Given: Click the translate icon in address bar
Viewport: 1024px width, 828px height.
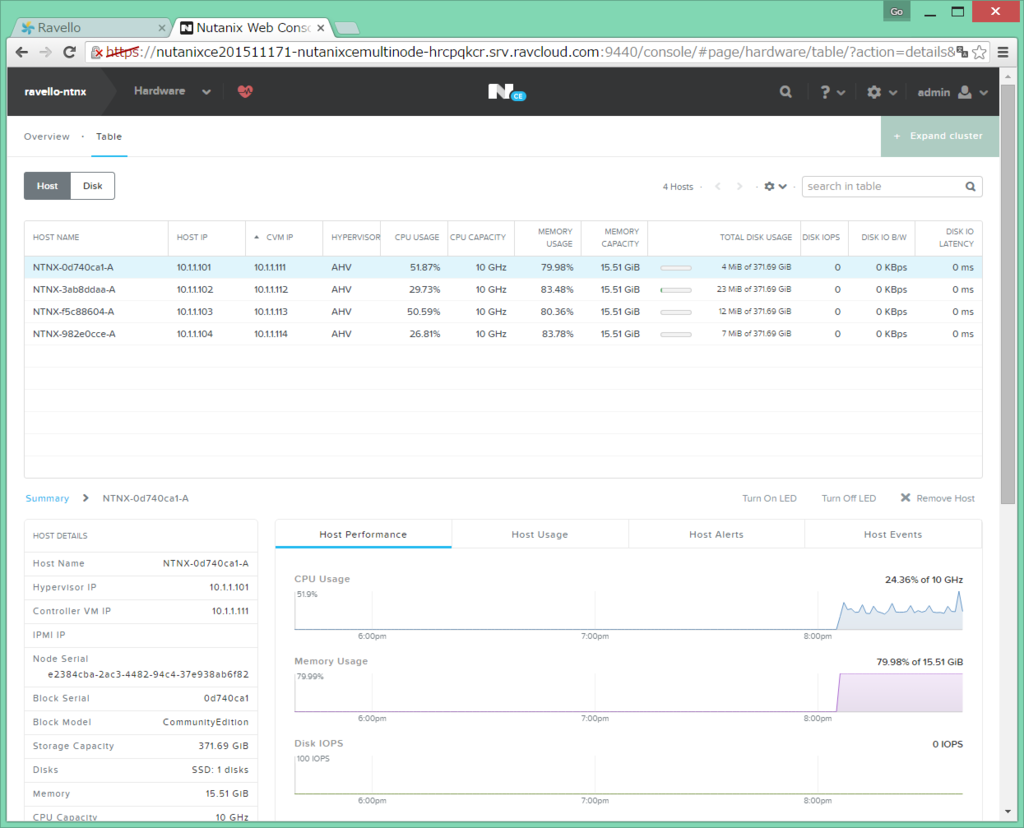Looking at the screenshot, I should pyautogui.click(x=962, y=52).
